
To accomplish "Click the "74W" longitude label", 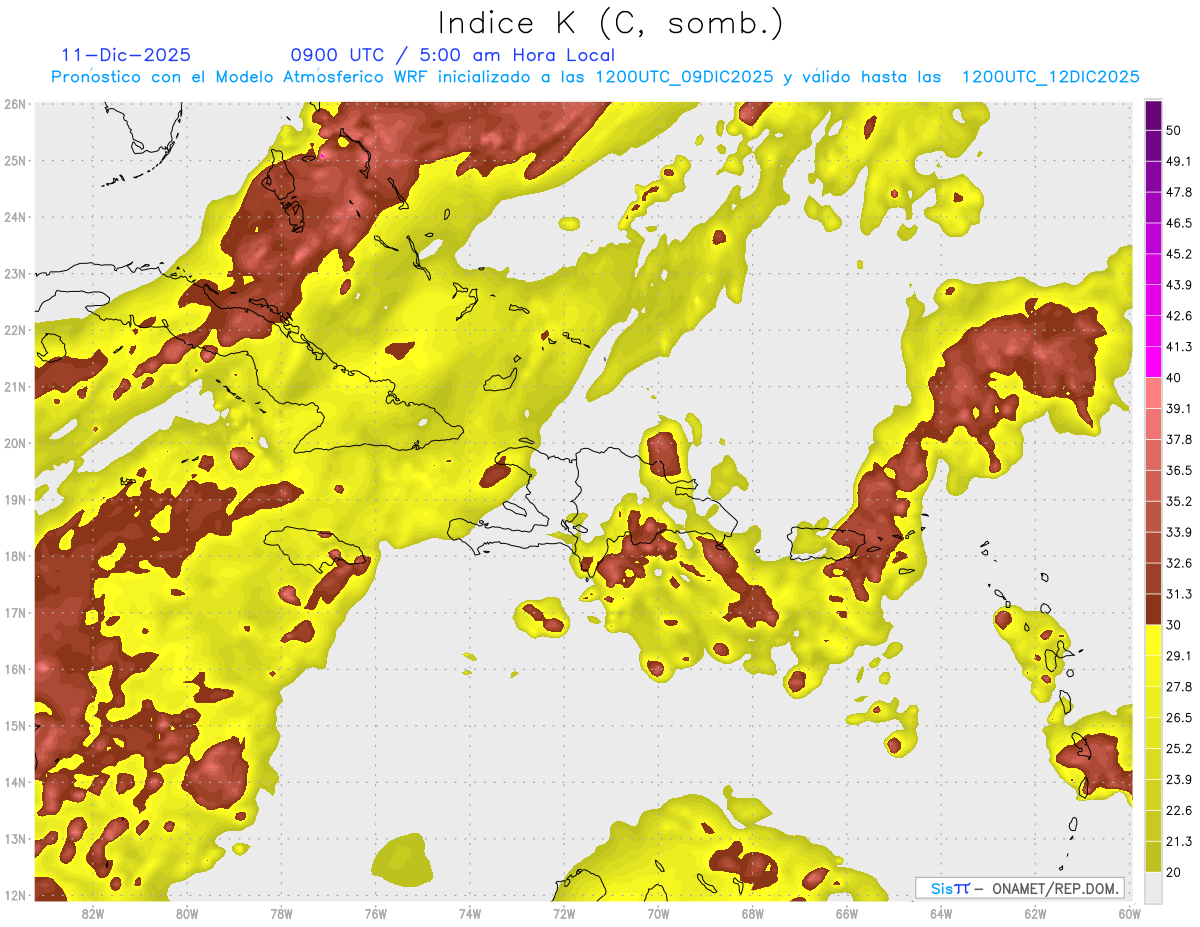I will [x=470, y=914].
